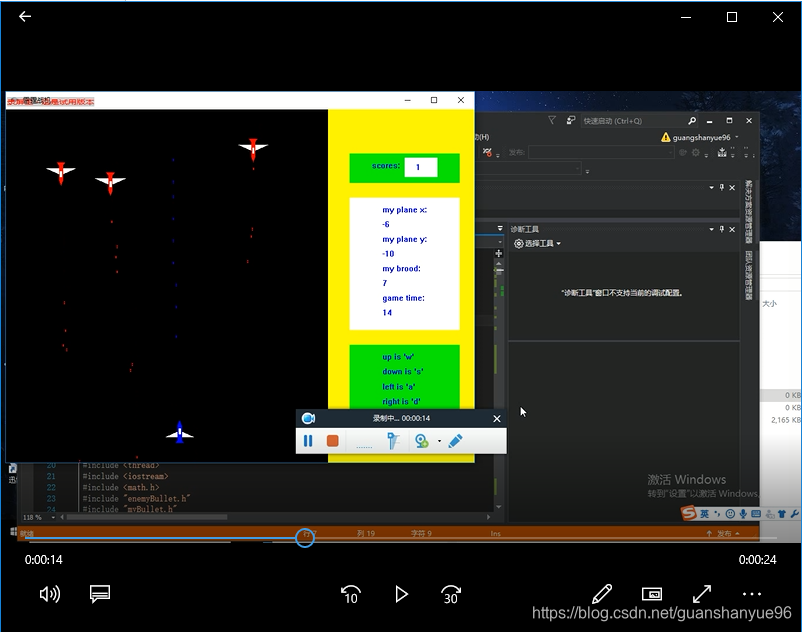
Task: Toggle IME punctuation mode
Action: tap(717, 514)
